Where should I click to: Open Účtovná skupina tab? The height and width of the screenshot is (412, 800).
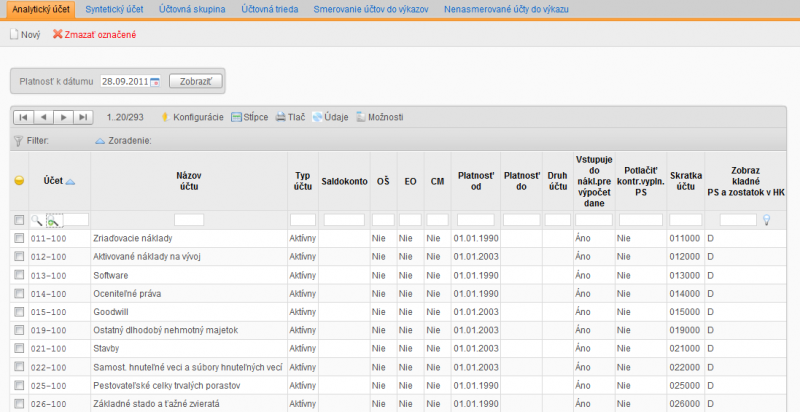[192, 9]
